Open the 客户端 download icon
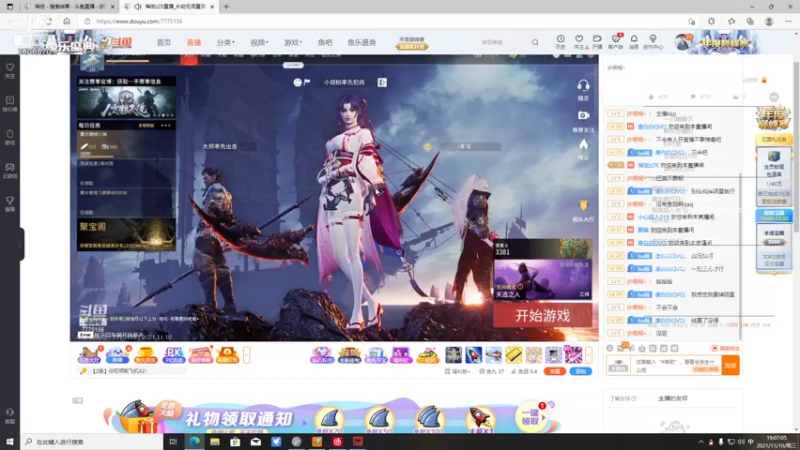Viewport: 800px width, 450px height. pyautogui.click(x=615, y=42)
